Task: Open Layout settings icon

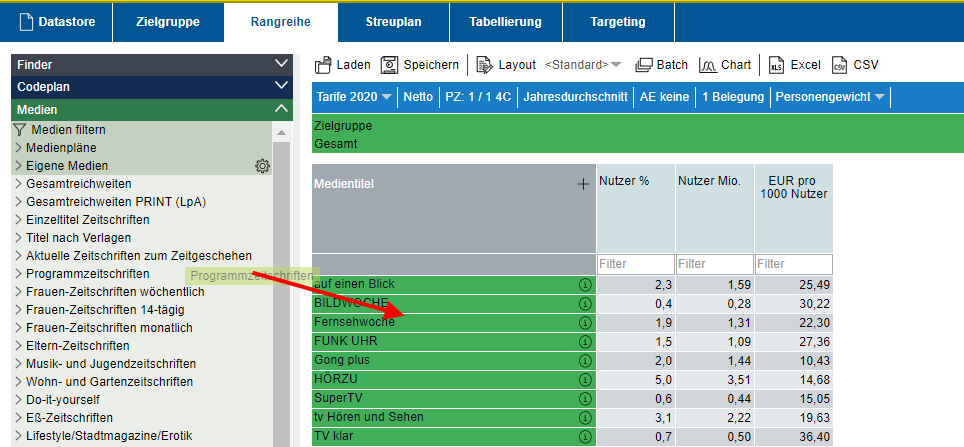Action: [485, 65]
